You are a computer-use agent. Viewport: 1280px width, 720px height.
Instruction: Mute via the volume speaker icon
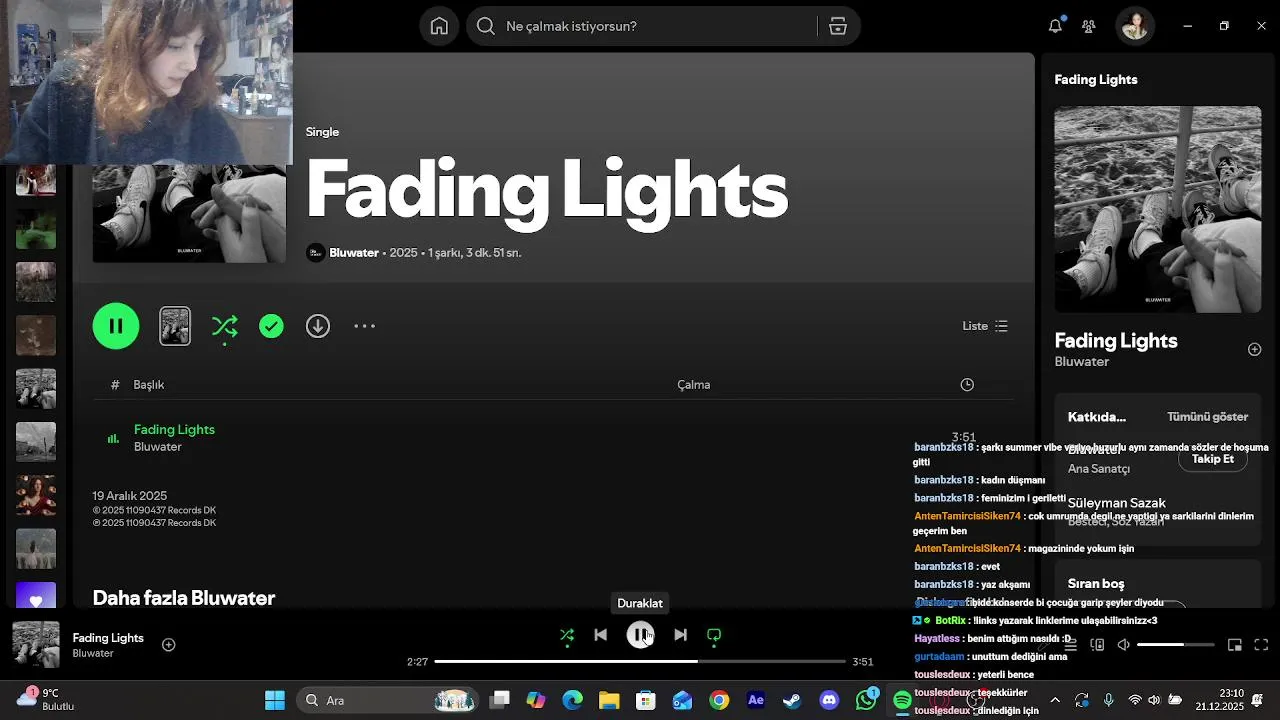click(x=1124, y=645)
